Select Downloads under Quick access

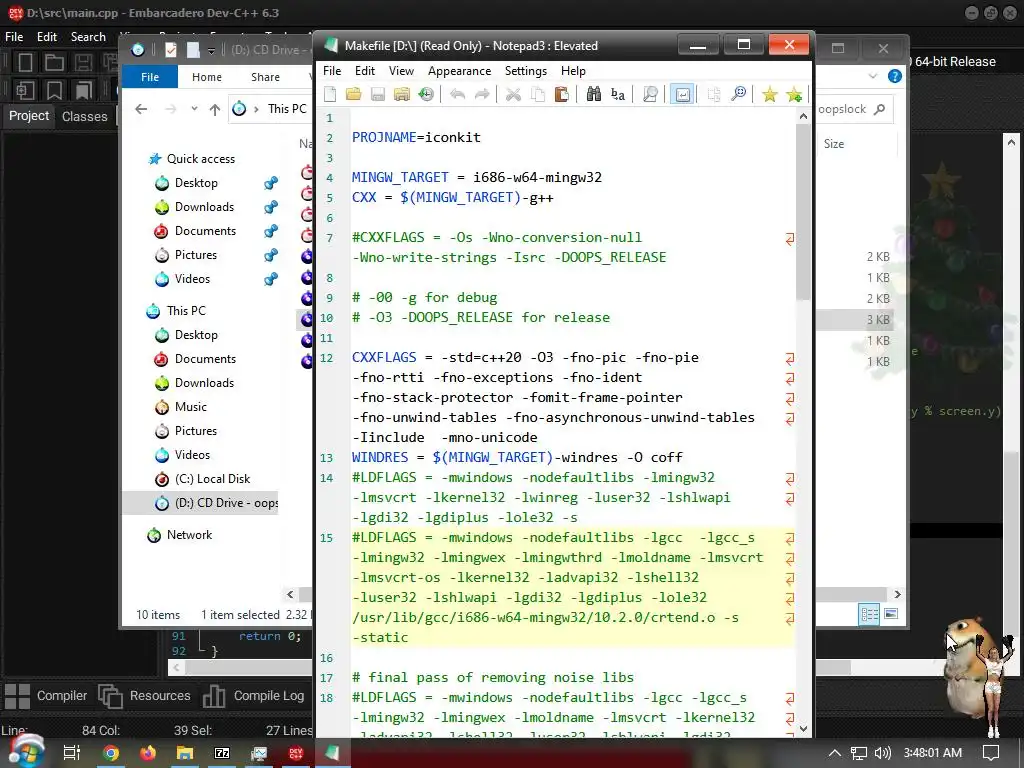(x=204, y=207)
